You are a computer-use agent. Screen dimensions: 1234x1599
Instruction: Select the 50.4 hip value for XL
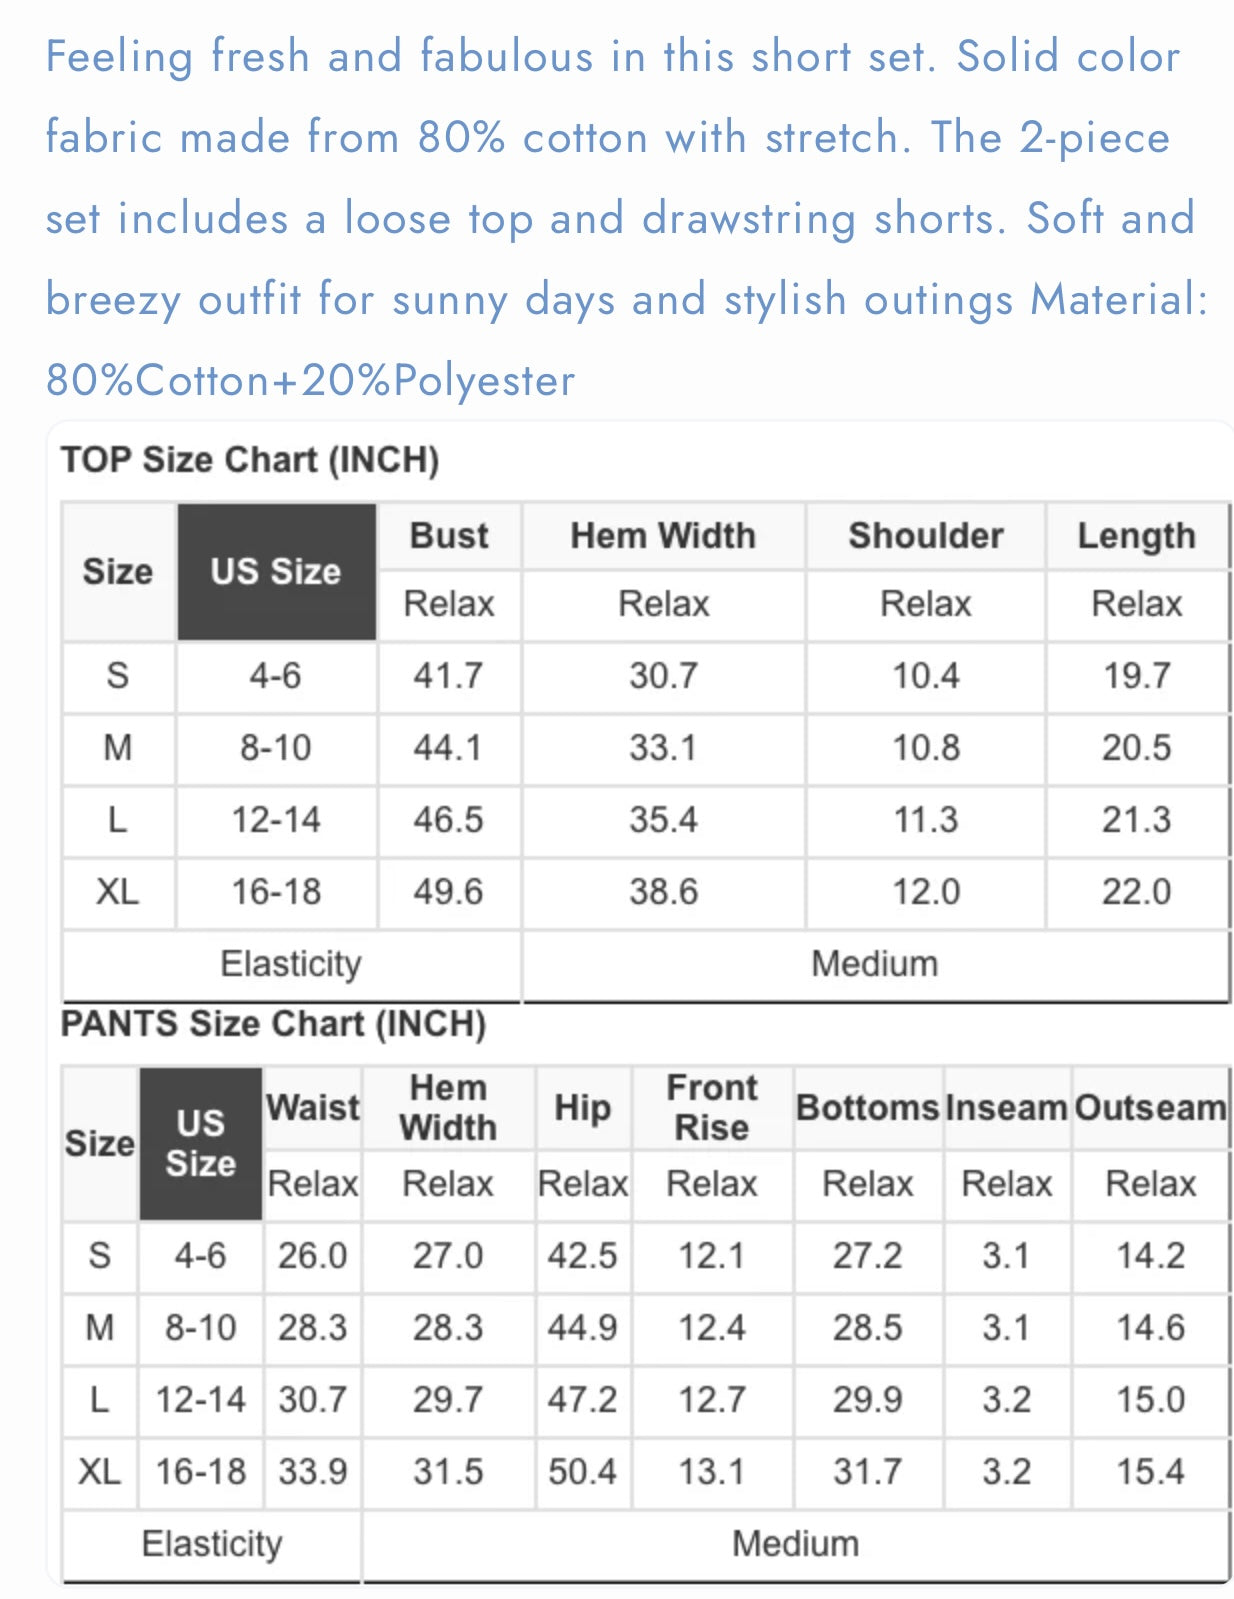click(583, 1472)
